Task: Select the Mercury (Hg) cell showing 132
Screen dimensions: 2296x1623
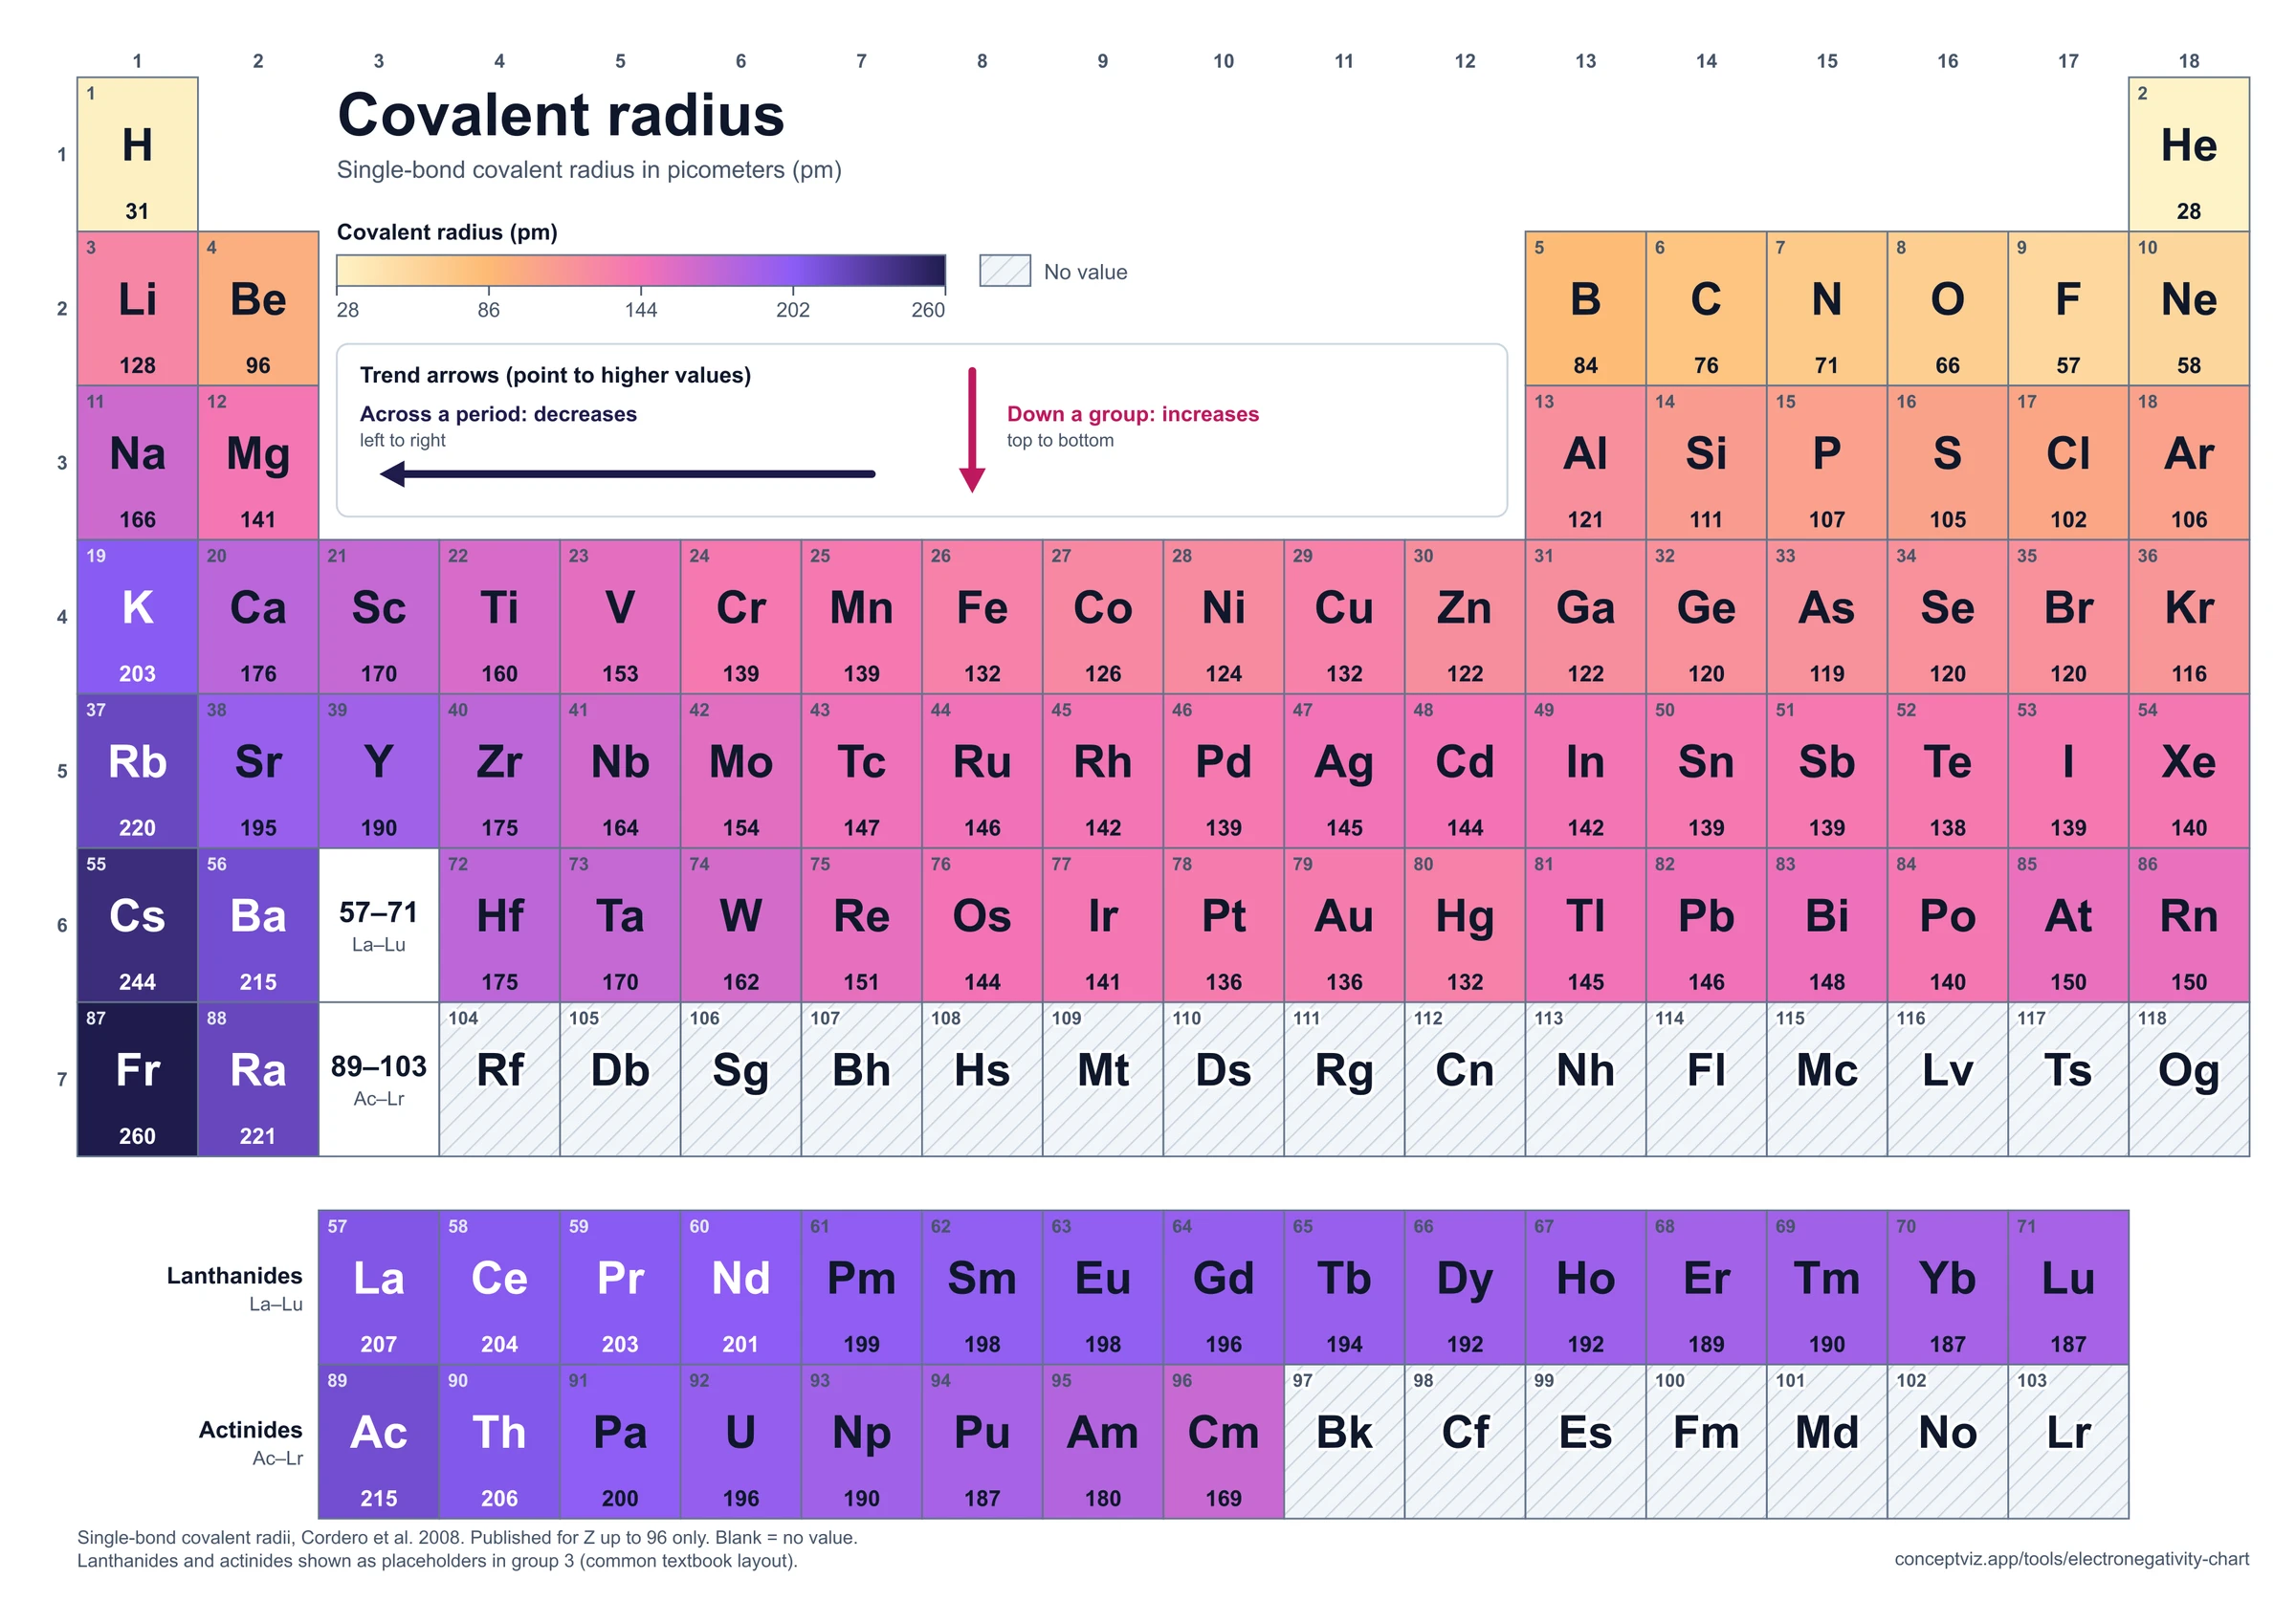Action: point(1465,925)
